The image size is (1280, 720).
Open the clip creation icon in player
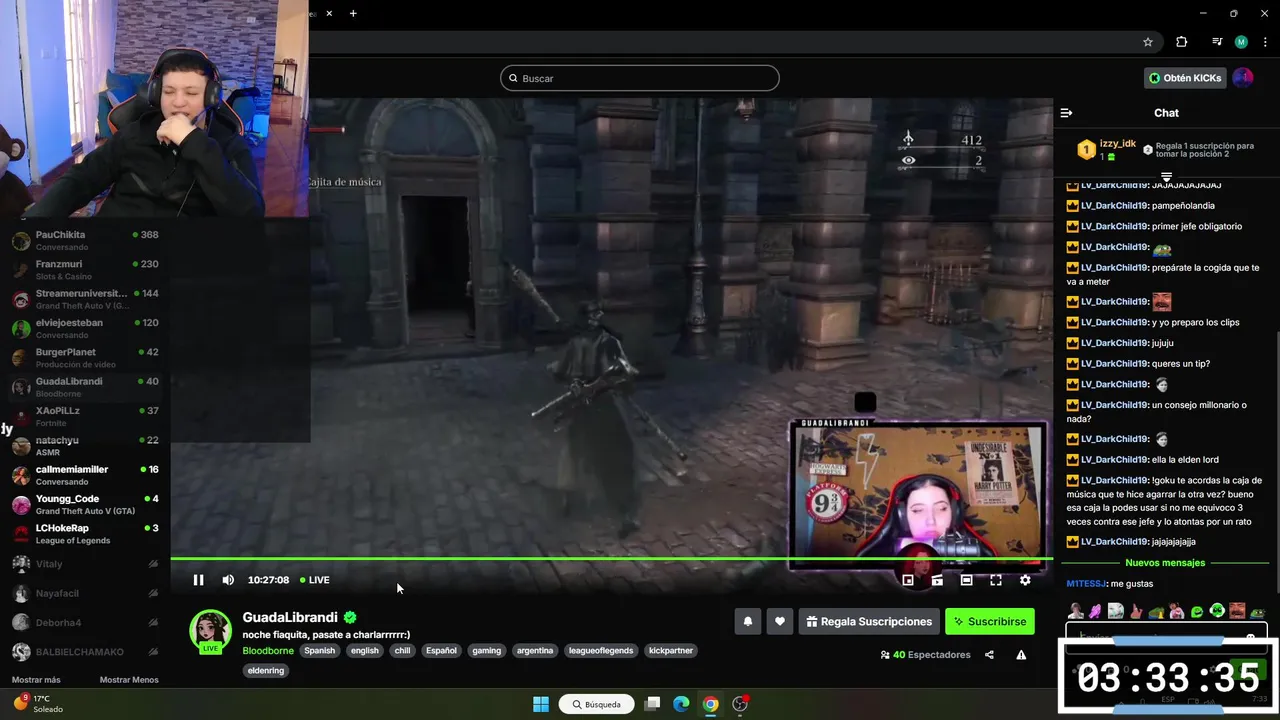pos(937,580)
